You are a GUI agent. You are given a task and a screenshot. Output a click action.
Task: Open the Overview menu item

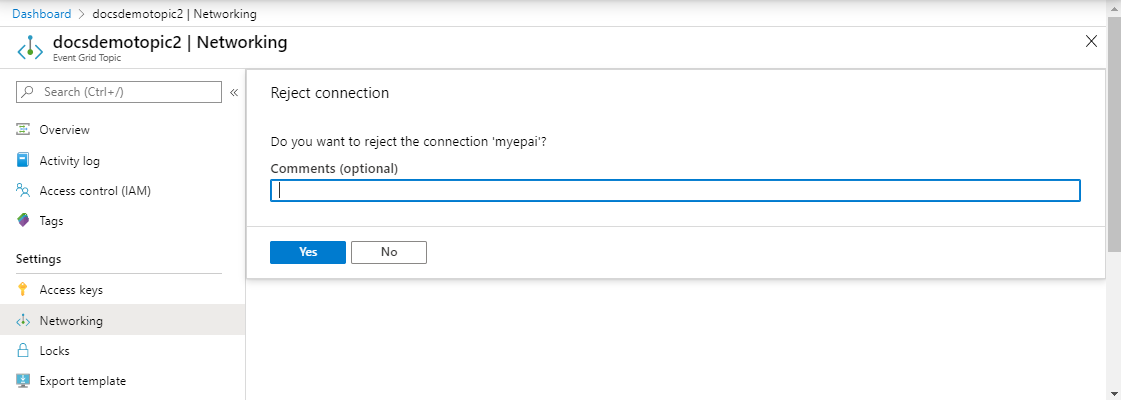pyautogui.click(x=64, y=130)
